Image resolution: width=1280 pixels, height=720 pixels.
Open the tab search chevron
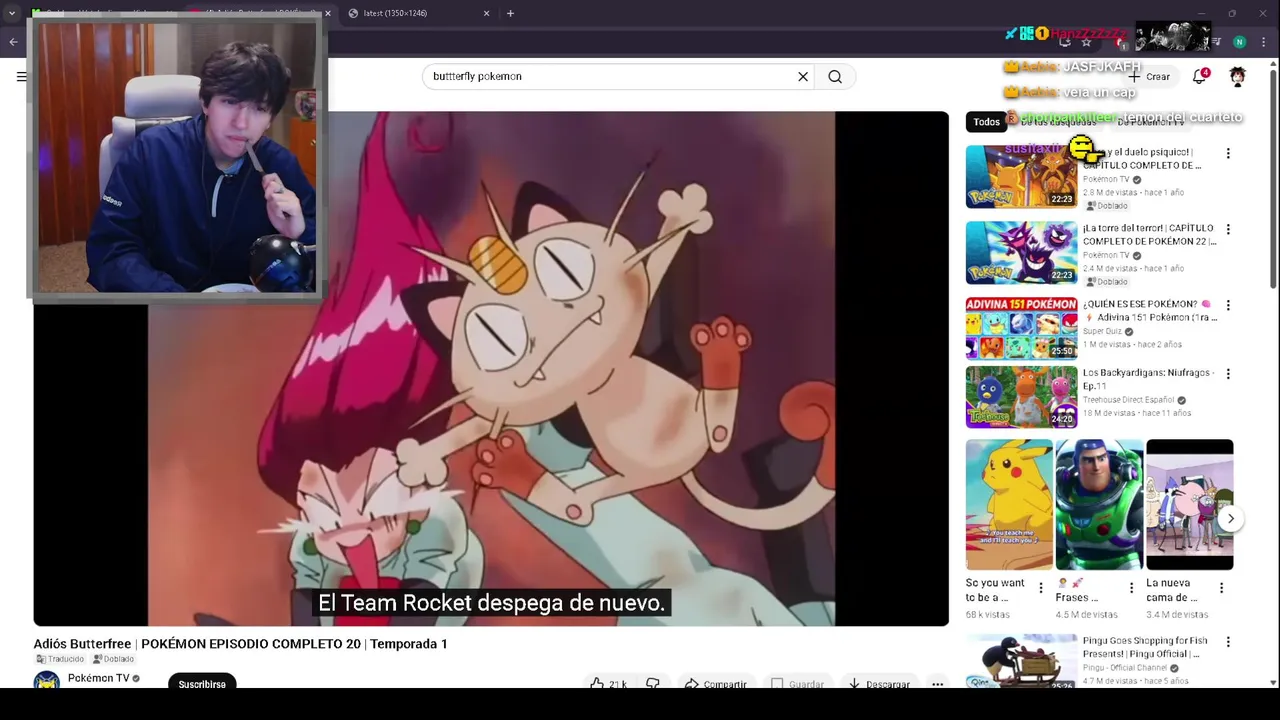(12, 13)
